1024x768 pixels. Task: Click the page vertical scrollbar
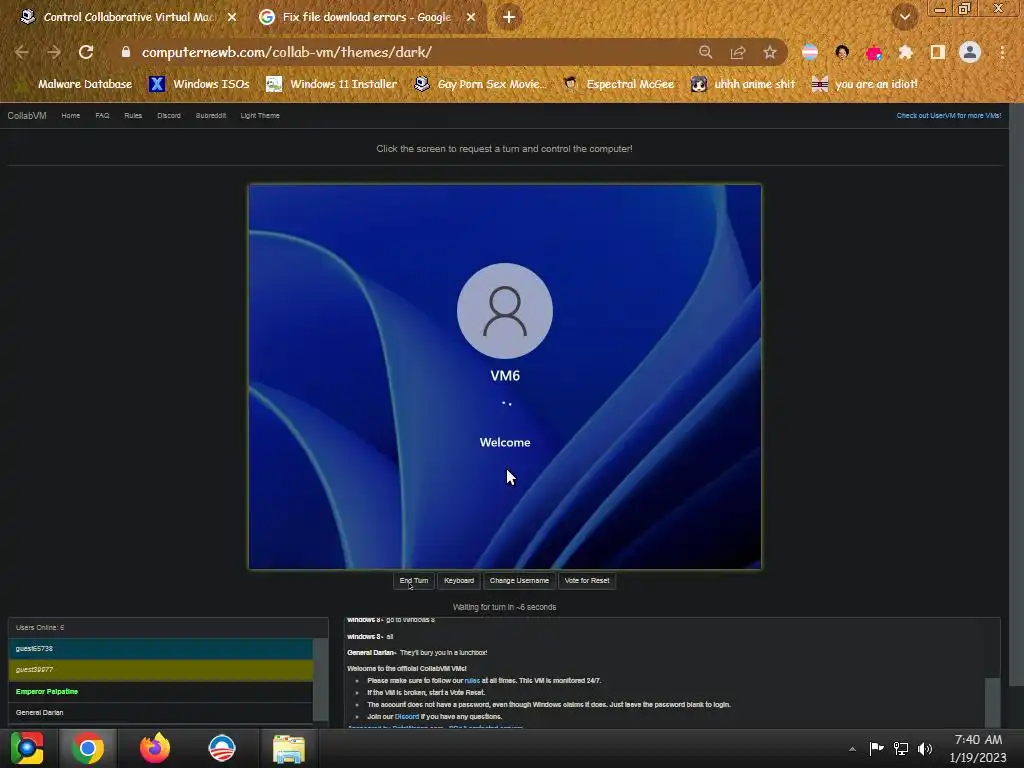pyautogui.click(x=1016, y=394)
